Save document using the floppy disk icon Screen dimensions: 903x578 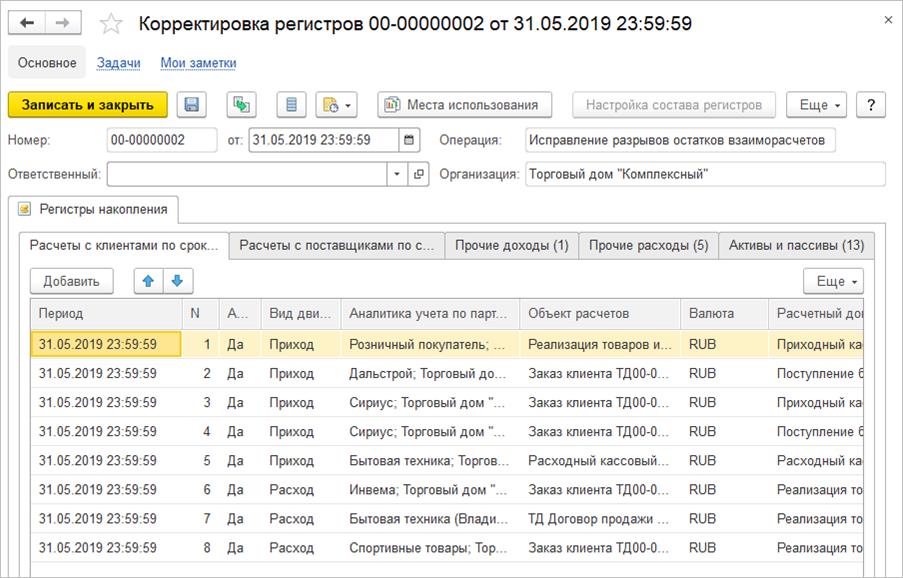coord(192,105)
